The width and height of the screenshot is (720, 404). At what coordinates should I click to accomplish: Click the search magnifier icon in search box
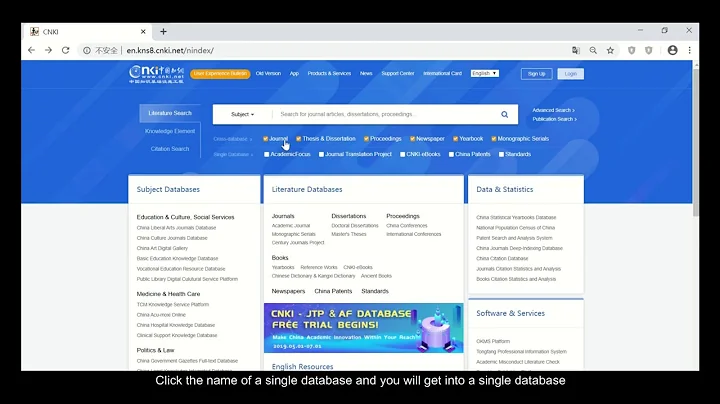pyautogui.click(x=505, y=114)
